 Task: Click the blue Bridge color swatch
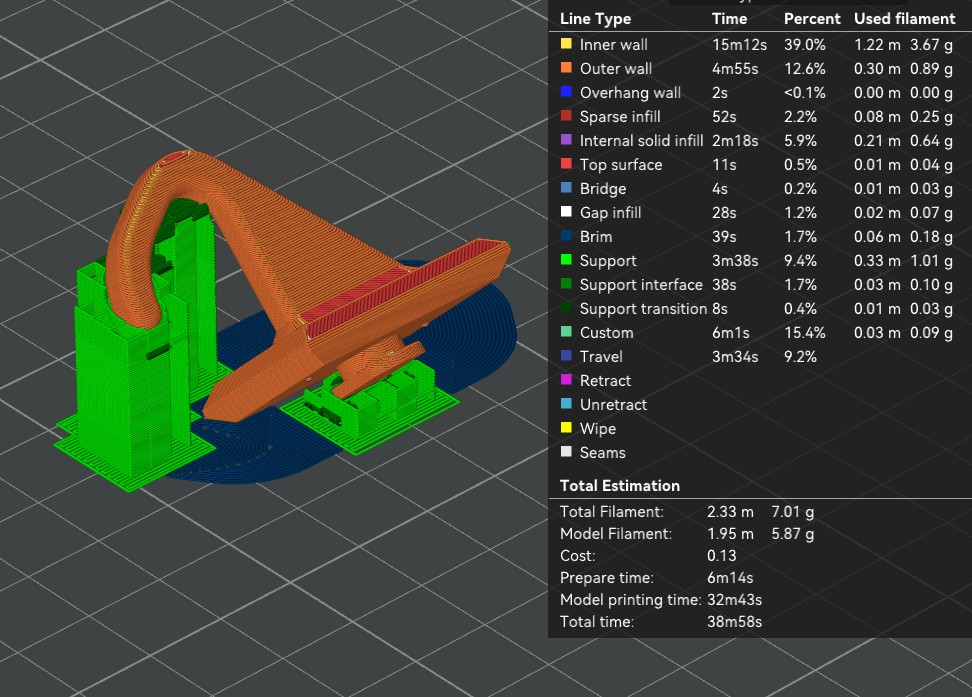pos(566,188)
